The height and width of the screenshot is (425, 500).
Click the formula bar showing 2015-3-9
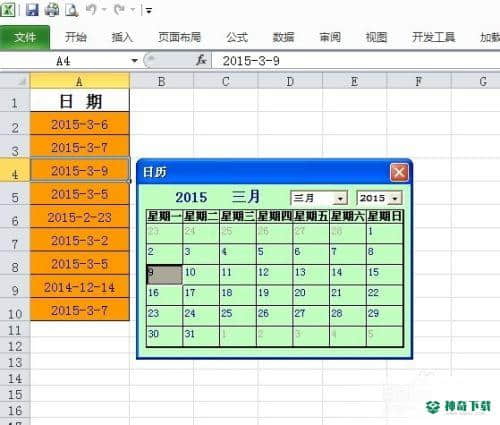coord(356,61)
